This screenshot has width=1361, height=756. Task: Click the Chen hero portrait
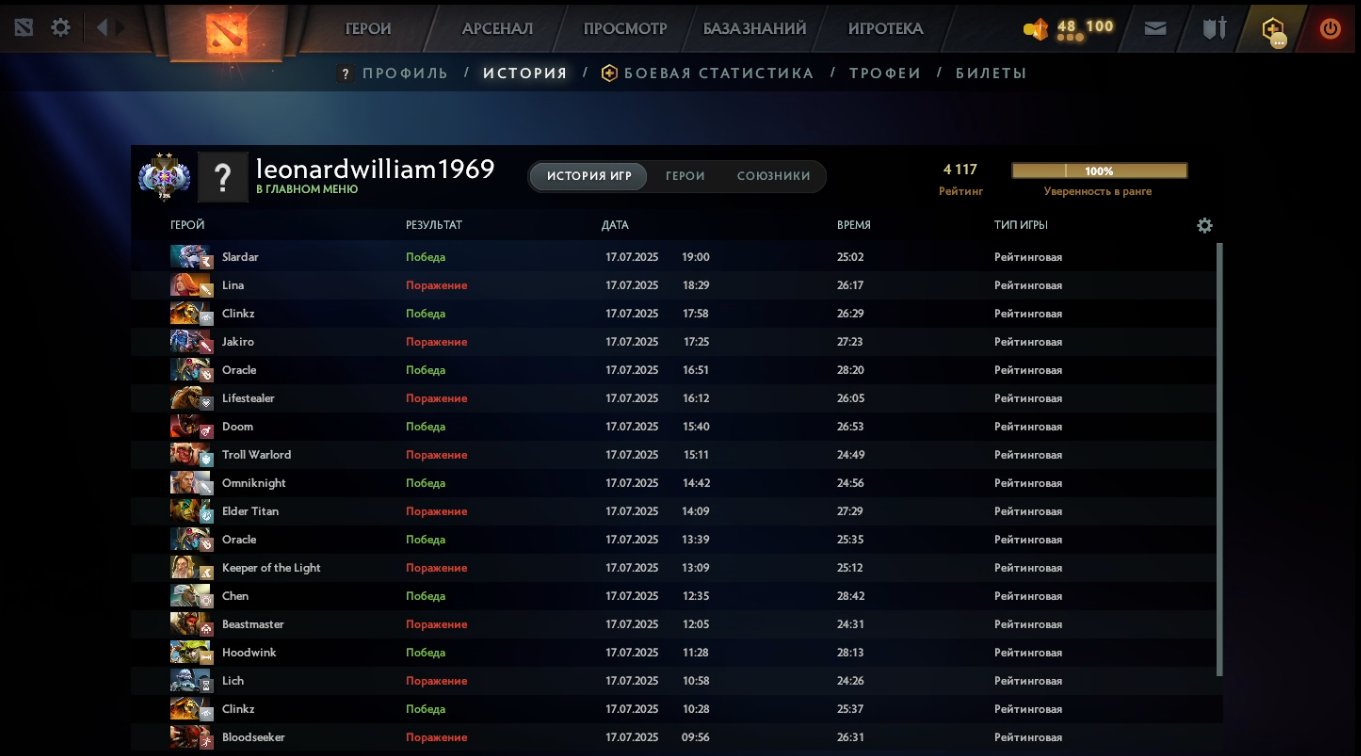click(x=191, y=596)
